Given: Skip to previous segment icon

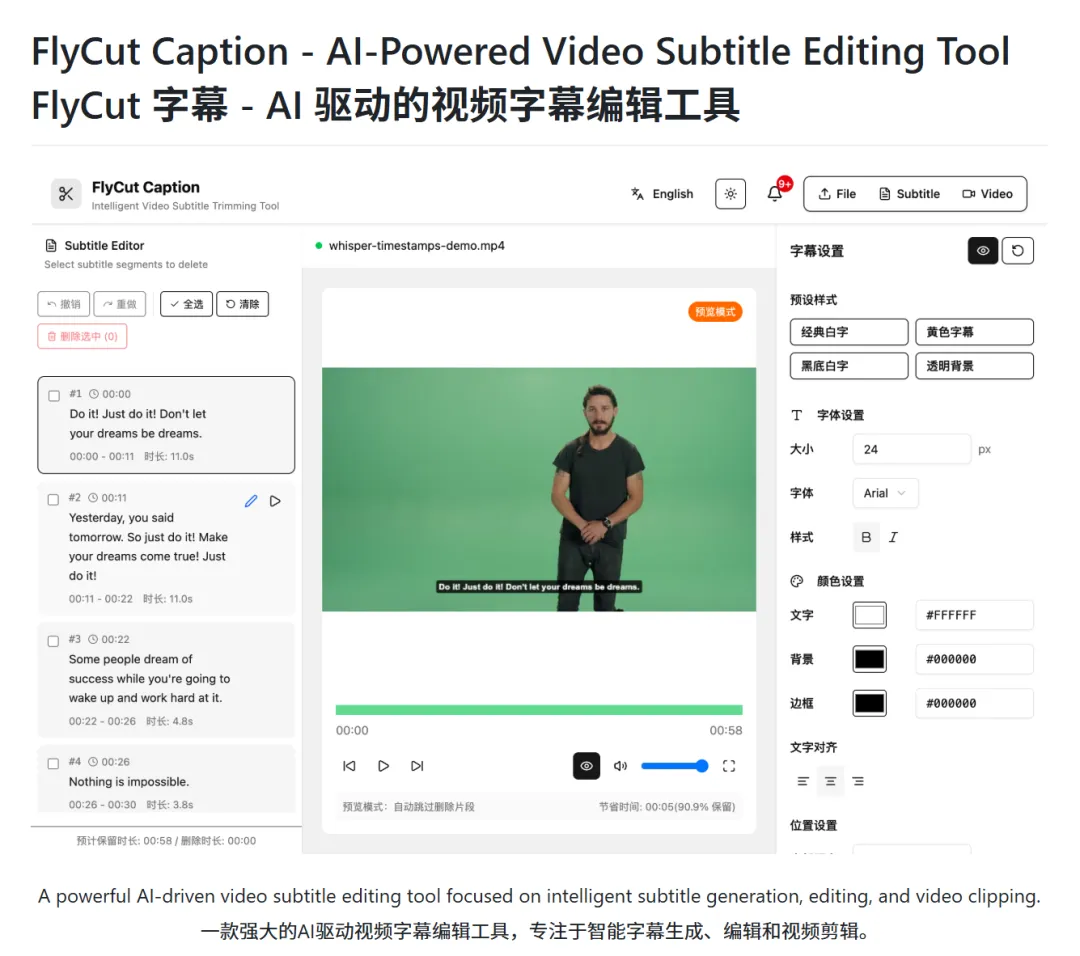Looking at the screenshot, I should [349, 766].
